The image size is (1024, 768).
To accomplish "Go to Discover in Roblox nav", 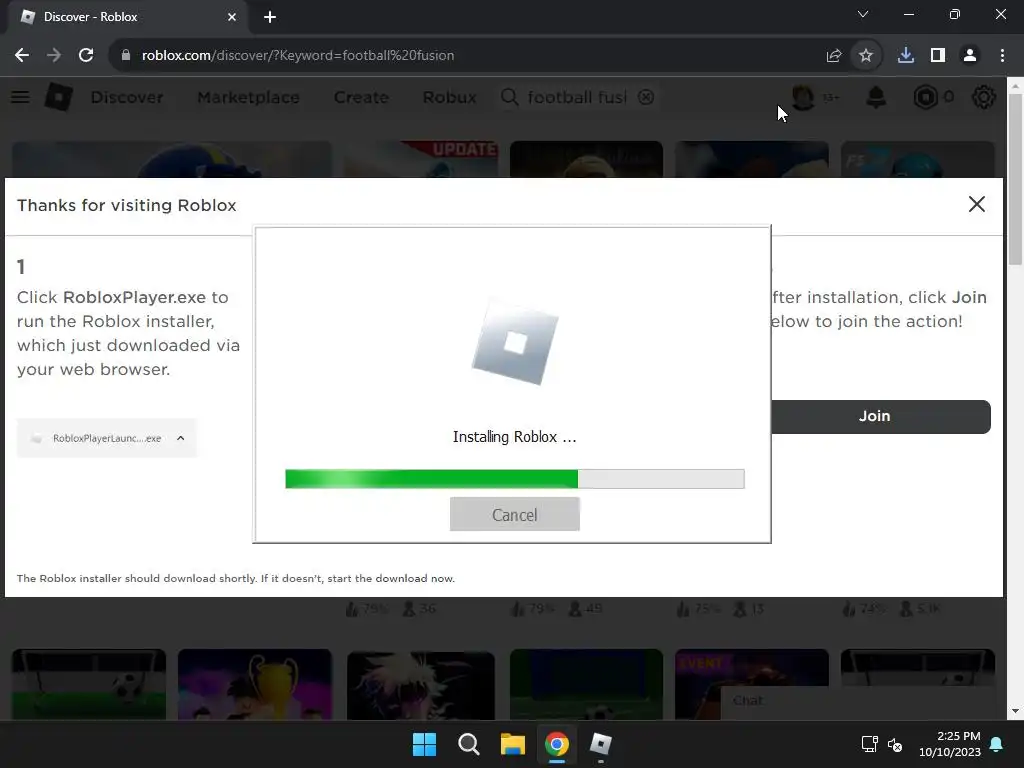I will coord(127,97).
